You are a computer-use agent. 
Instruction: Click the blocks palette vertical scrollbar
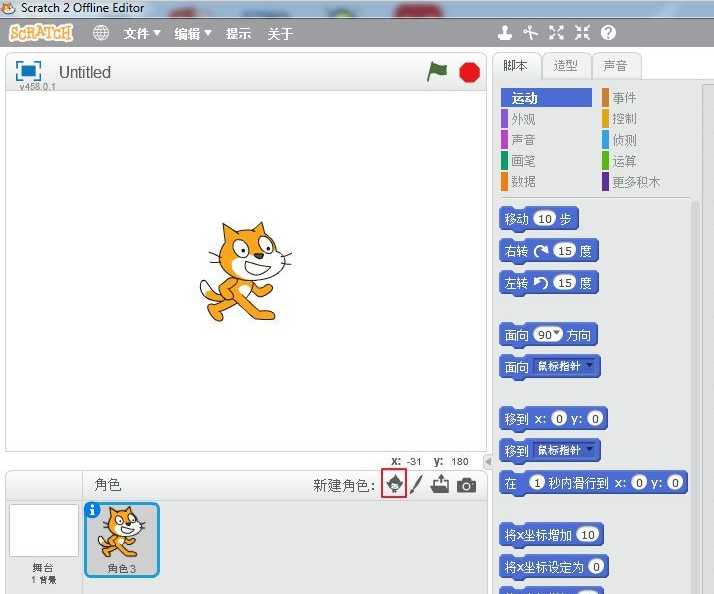(695, 396)
